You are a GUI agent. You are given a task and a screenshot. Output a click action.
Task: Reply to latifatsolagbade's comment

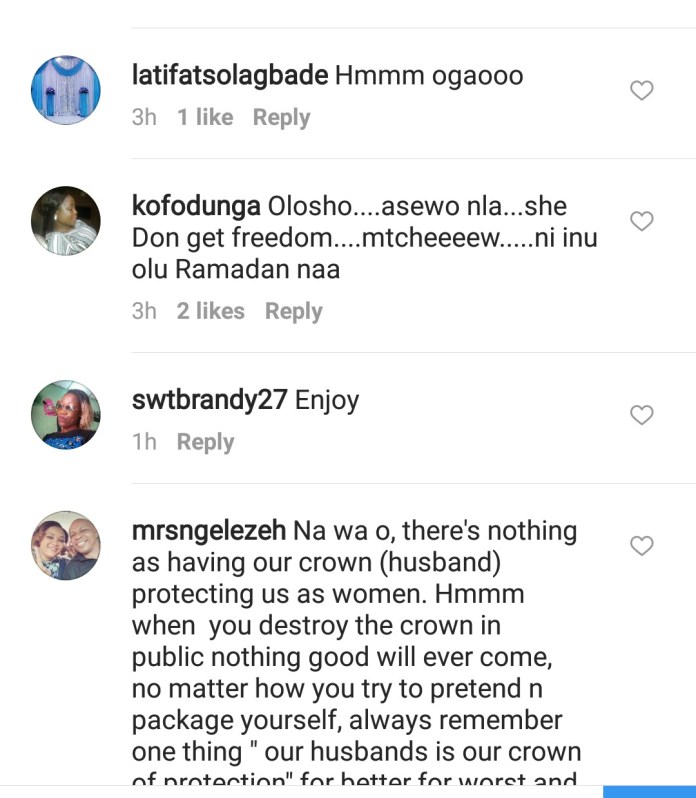tap(281, 118)
